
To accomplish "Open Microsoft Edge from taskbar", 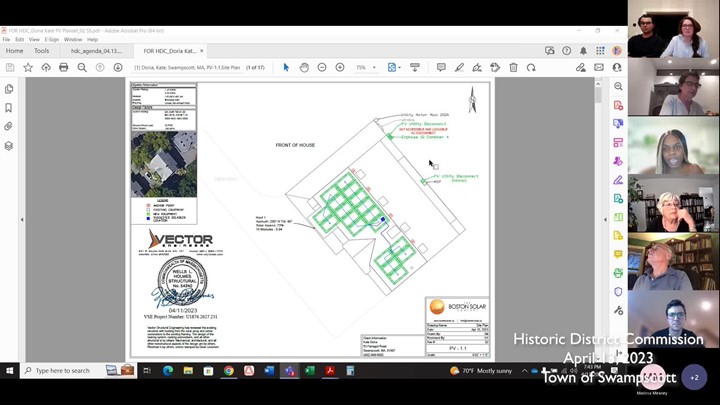I will pyautogui.click(x=168, y=371).
